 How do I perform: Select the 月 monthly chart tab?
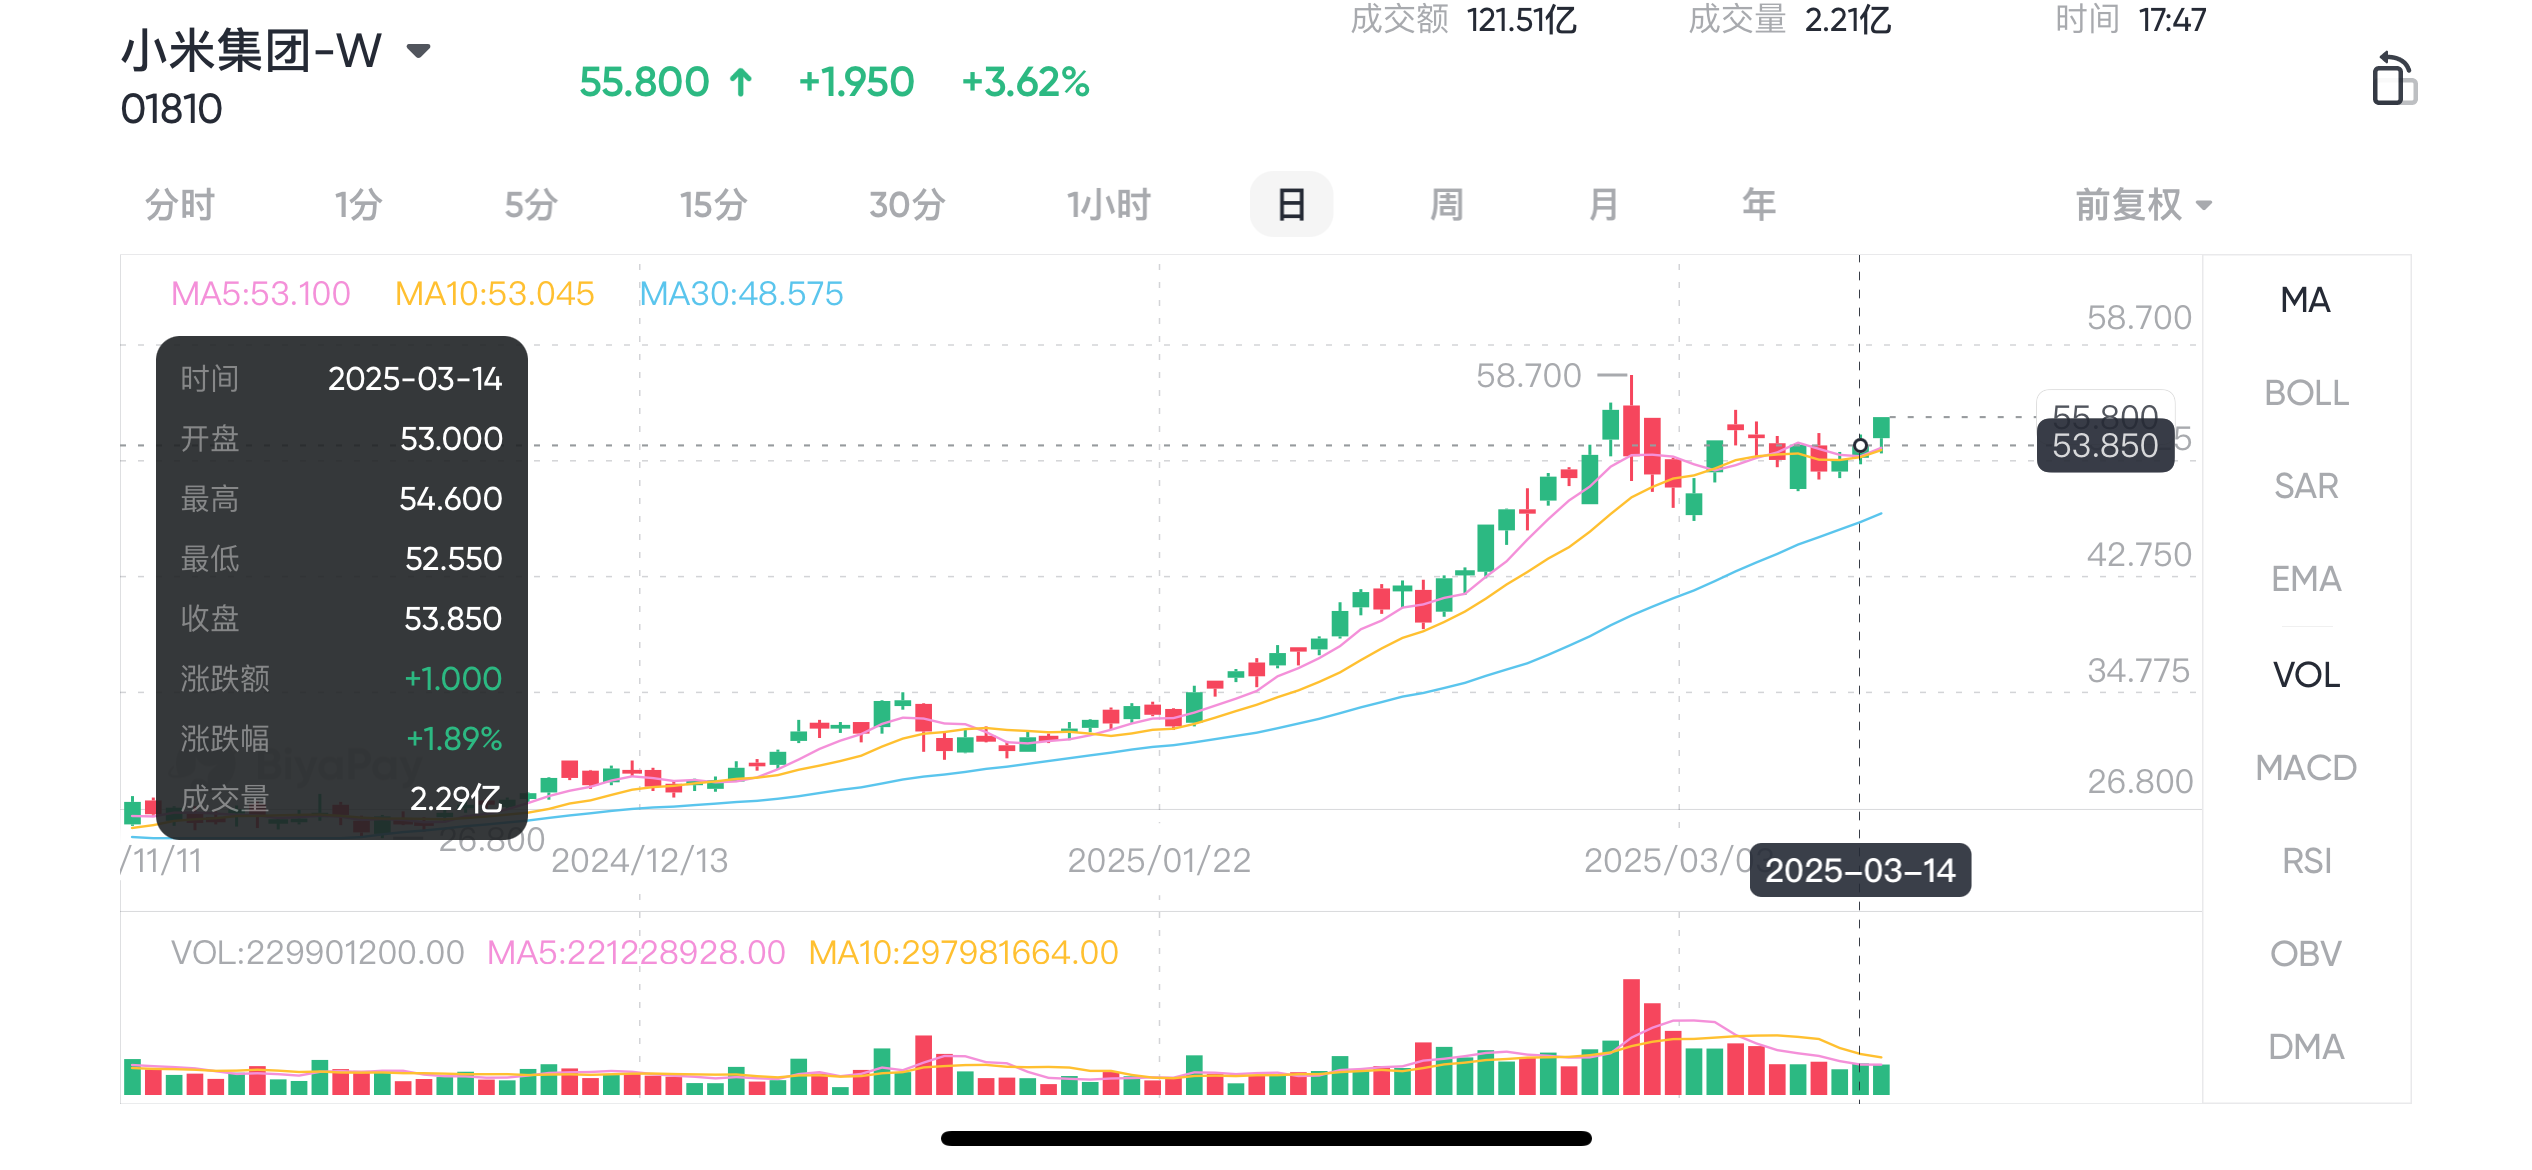(1603, 205)
